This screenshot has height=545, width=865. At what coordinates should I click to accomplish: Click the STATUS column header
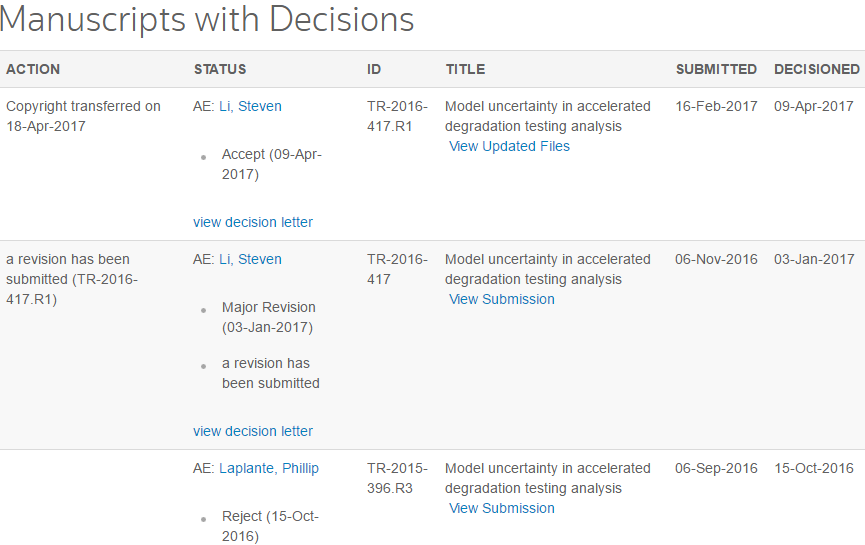[x=220, y=69]
